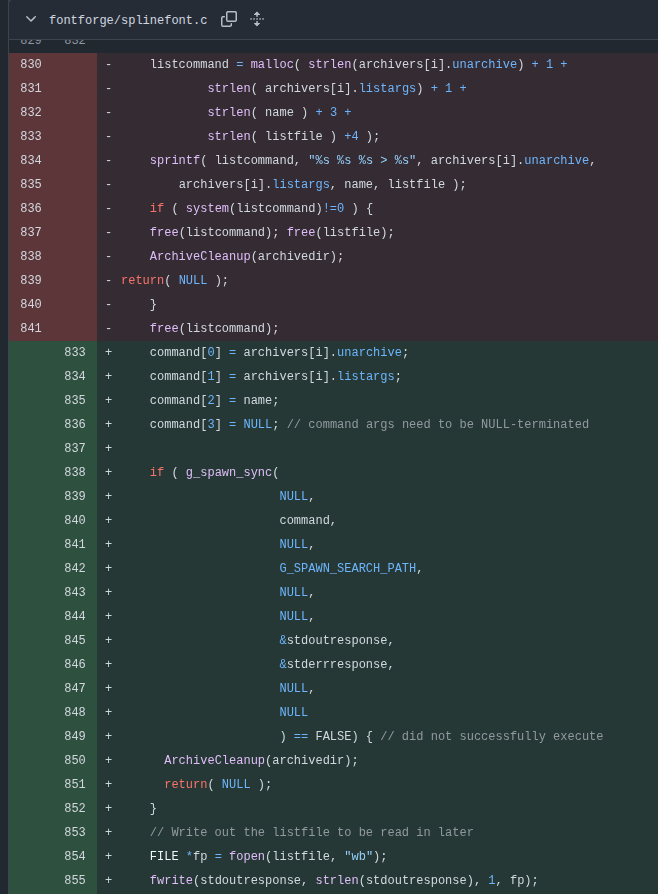Select added line number 842
Viewport: 658px width, 894px height.
[75, 568]
